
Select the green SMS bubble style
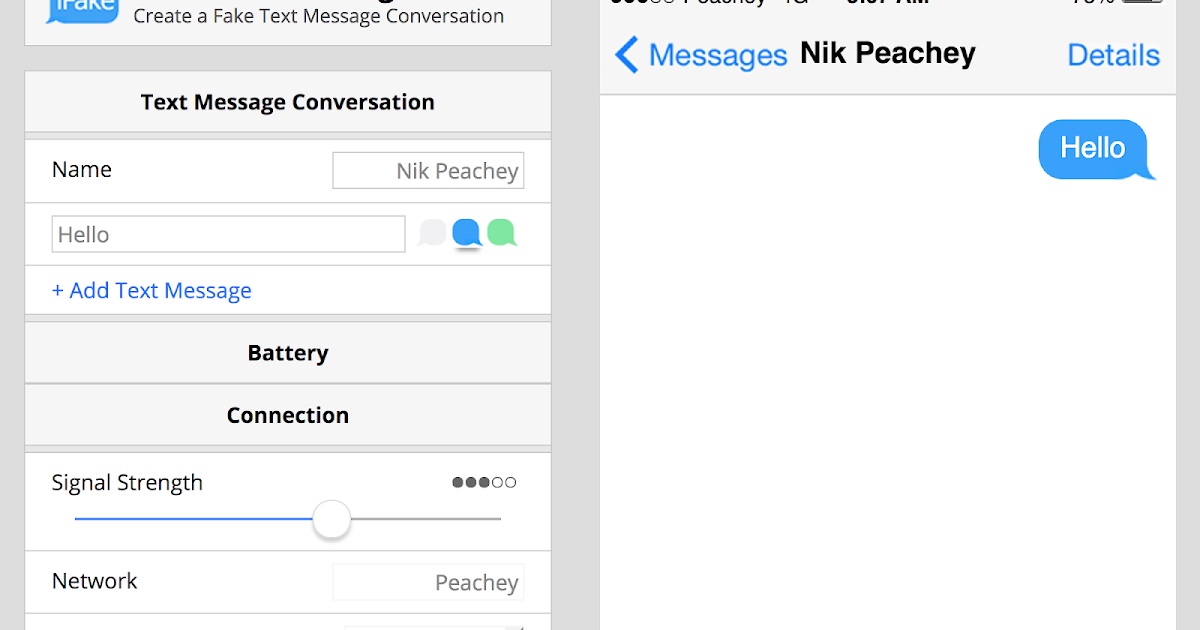click(502, 233)
